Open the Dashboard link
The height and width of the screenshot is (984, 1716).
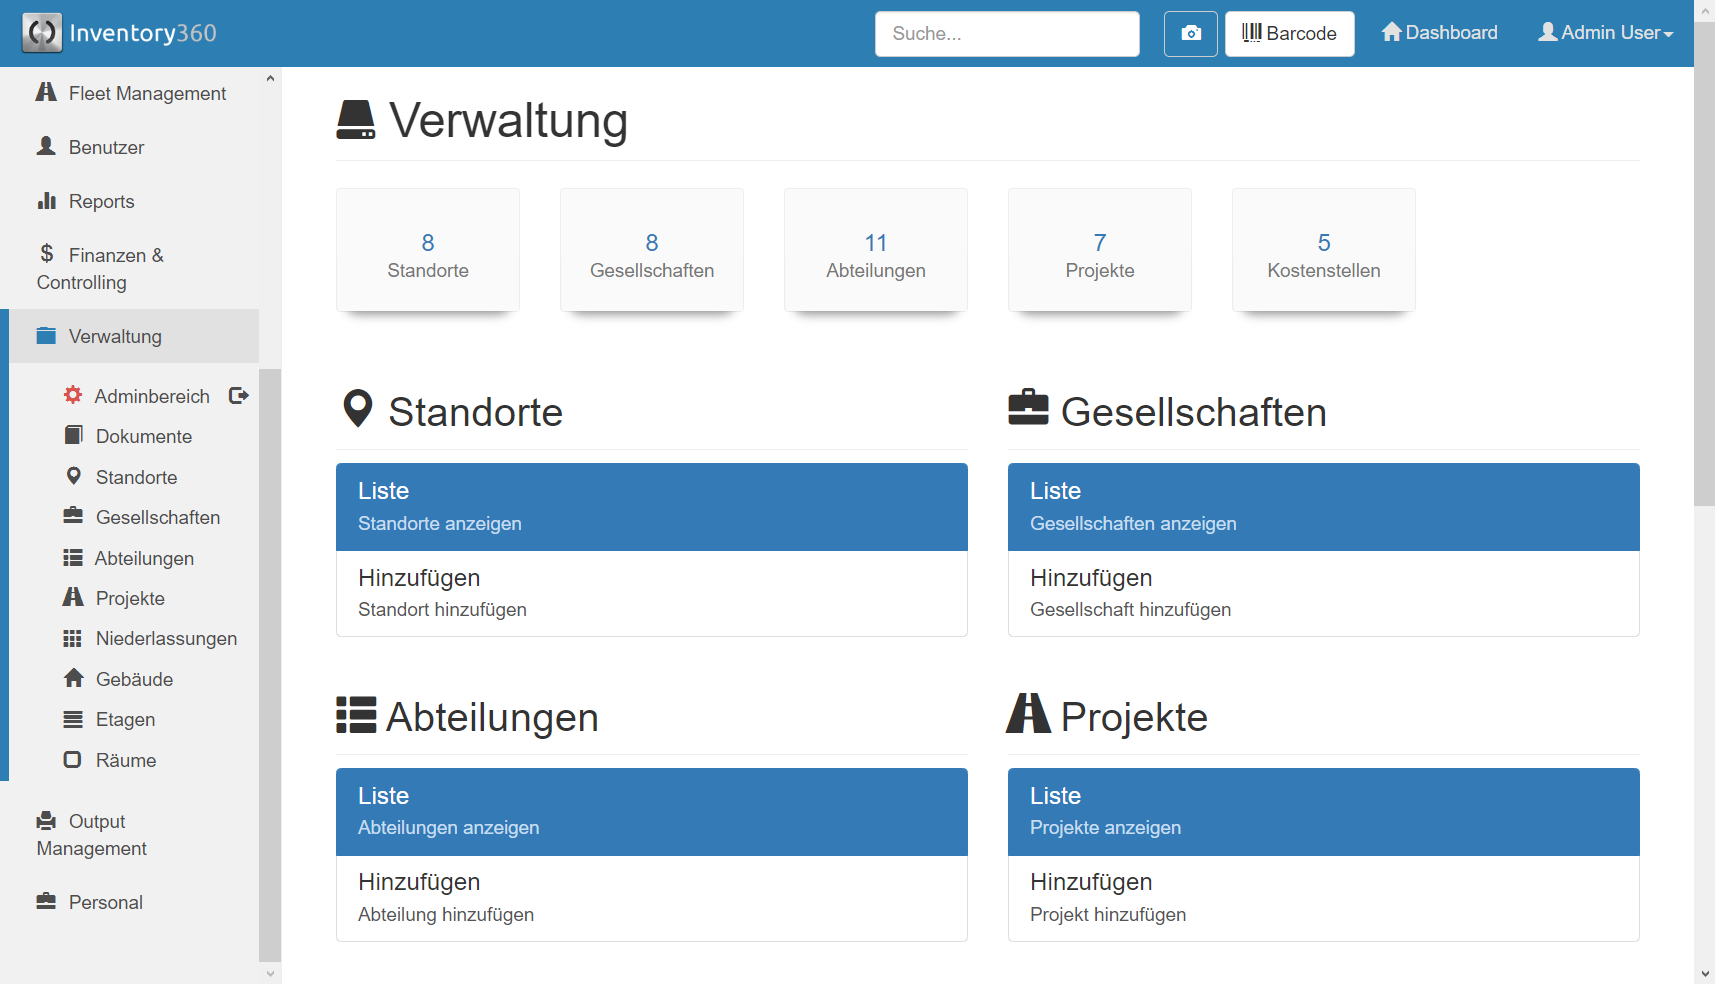point(1439,33)
